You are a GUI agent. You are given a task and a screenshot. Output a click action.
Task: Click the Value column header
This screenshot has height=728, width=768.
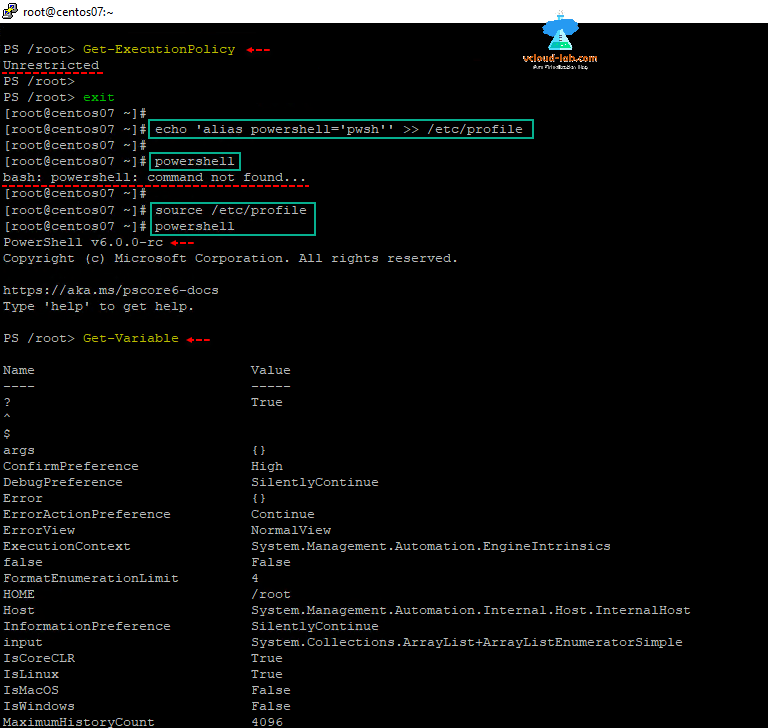pyautogui.click(x=271, y=370)
